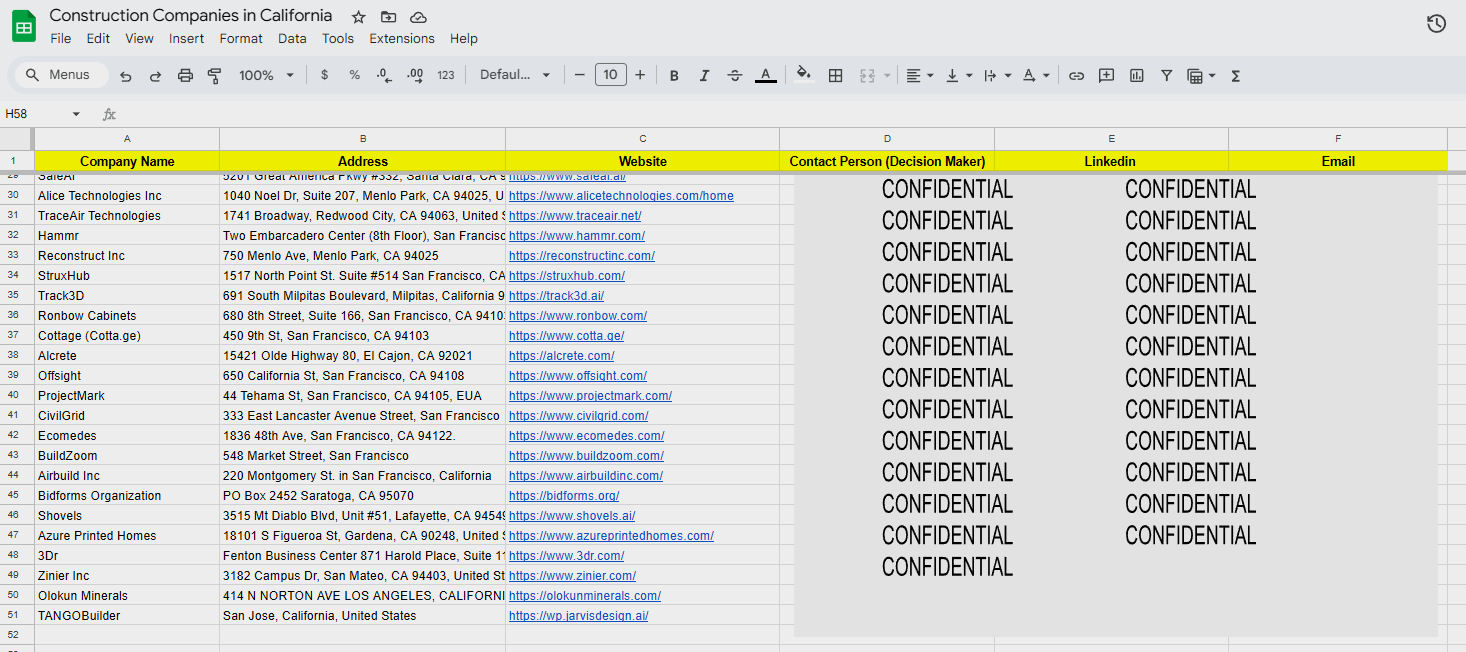Open vertical align dropdown

pyautogui.click(x=958, y=75)
